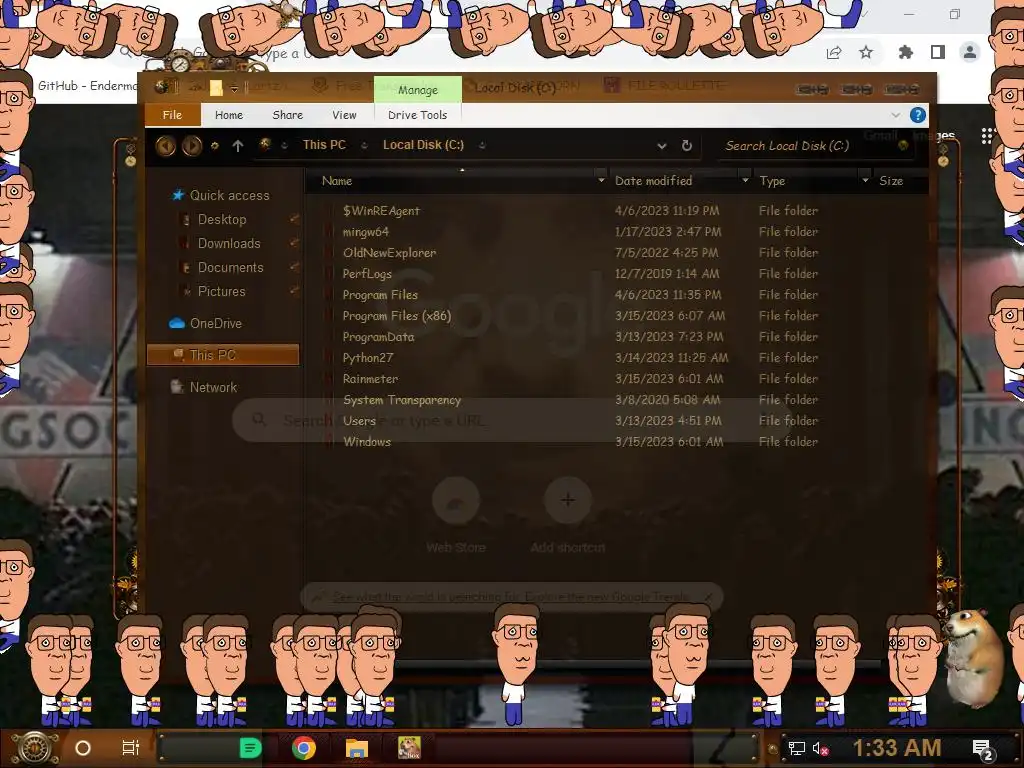Open OneDrive cloud item in sidebar
Image resolution: width=1024 pixels, height=768 pixels.
[206, 323]
